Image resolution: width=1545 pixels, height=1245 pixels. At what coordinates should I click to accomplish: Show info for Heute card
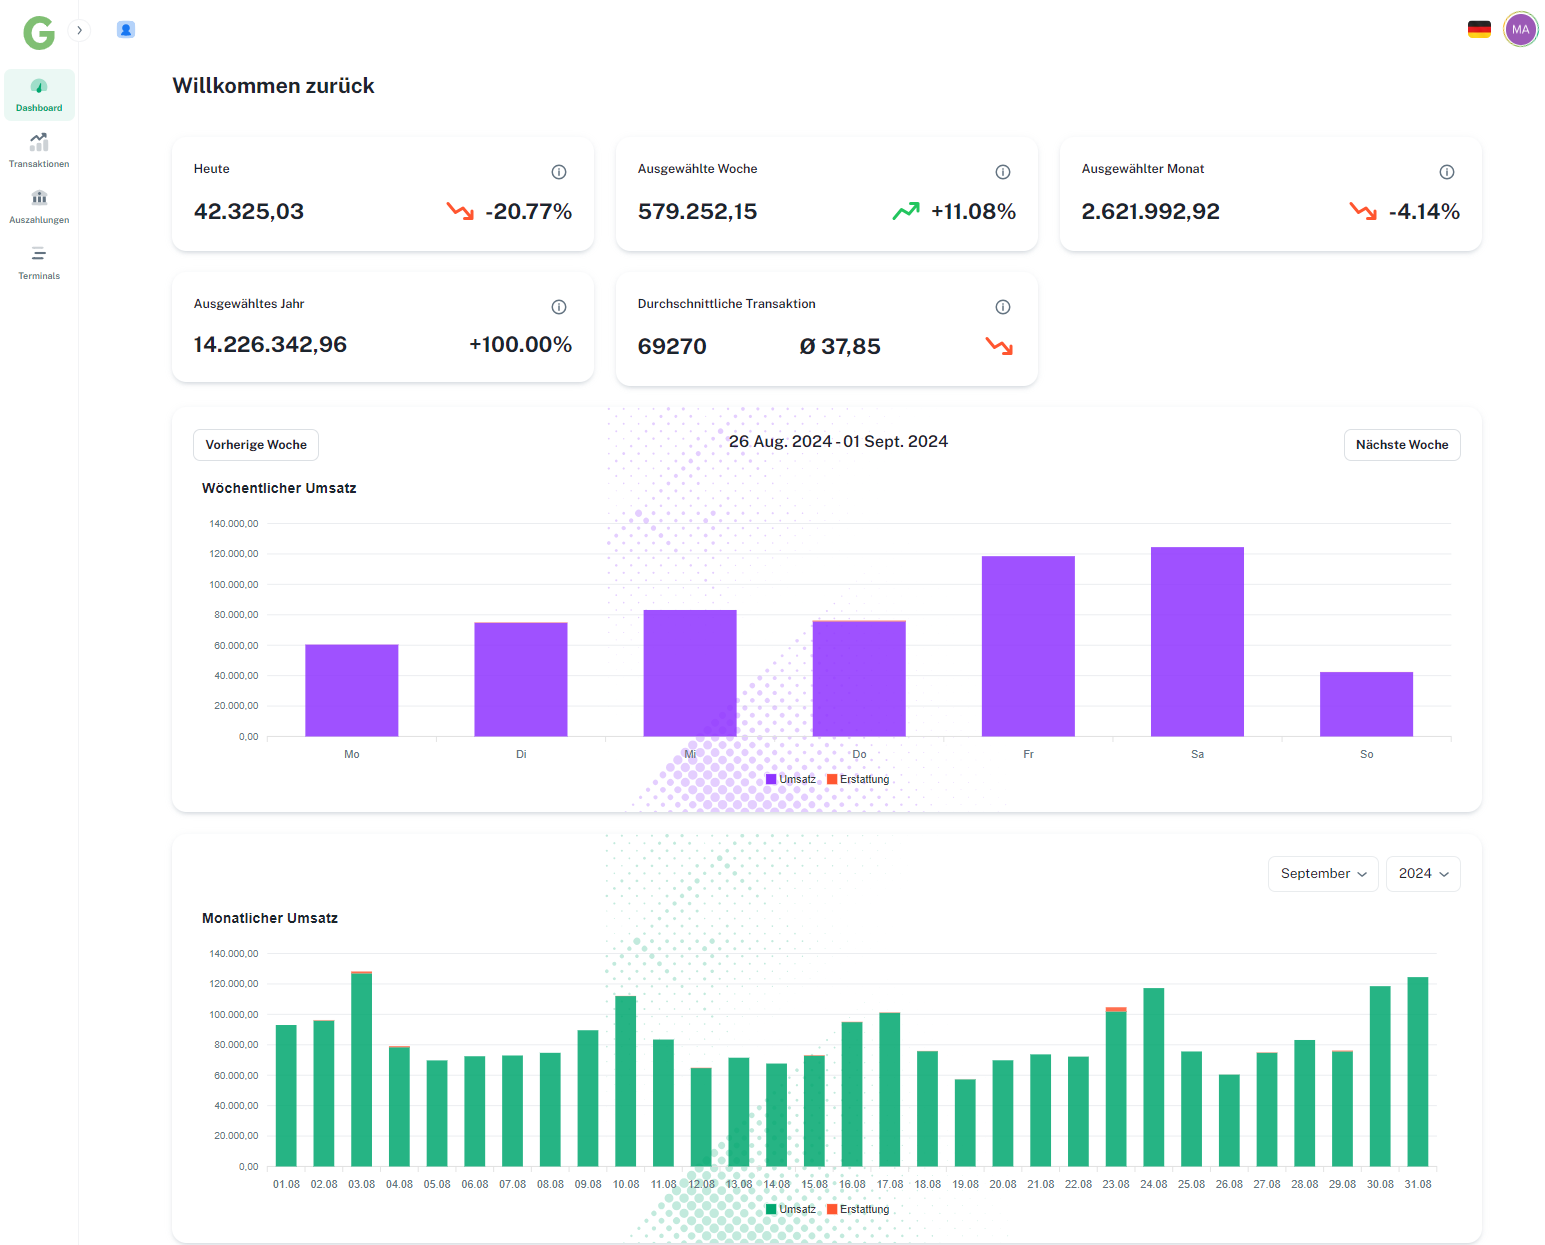click(559, 172)
